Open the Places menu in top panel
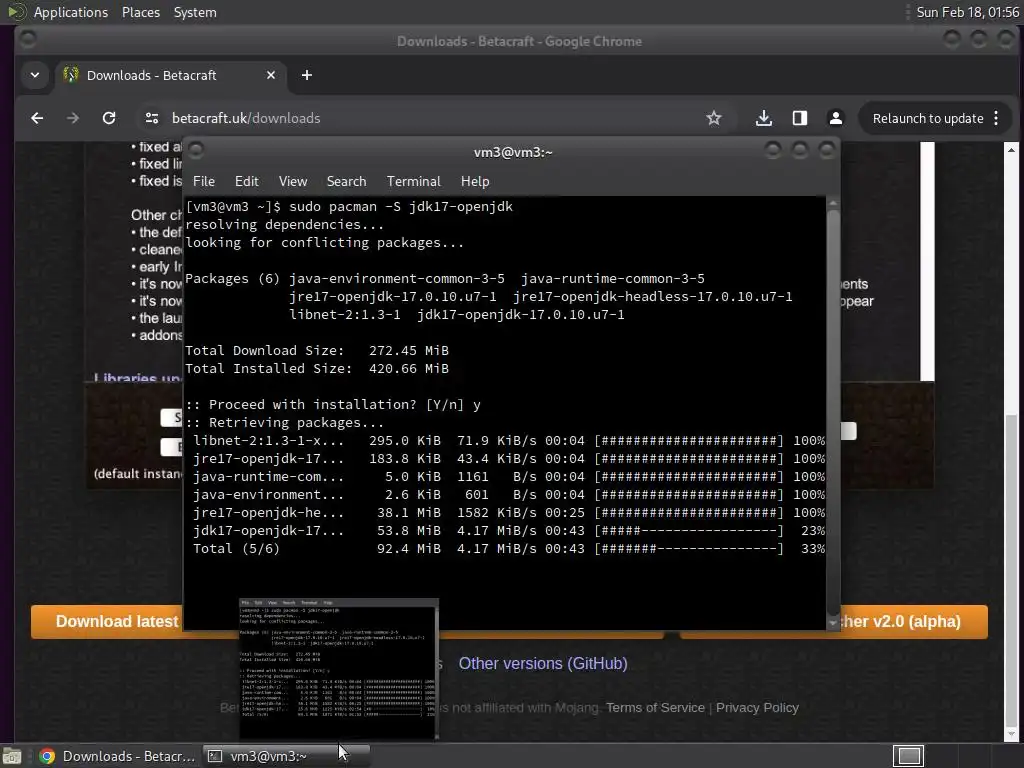 coord(140,12)
